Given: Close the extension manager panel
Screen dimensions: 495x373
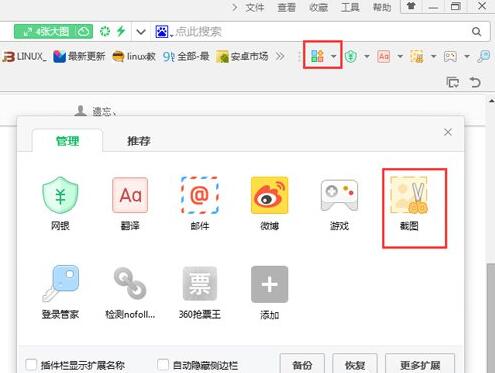Looking at the screenshot, I should (x=448, y=132).
